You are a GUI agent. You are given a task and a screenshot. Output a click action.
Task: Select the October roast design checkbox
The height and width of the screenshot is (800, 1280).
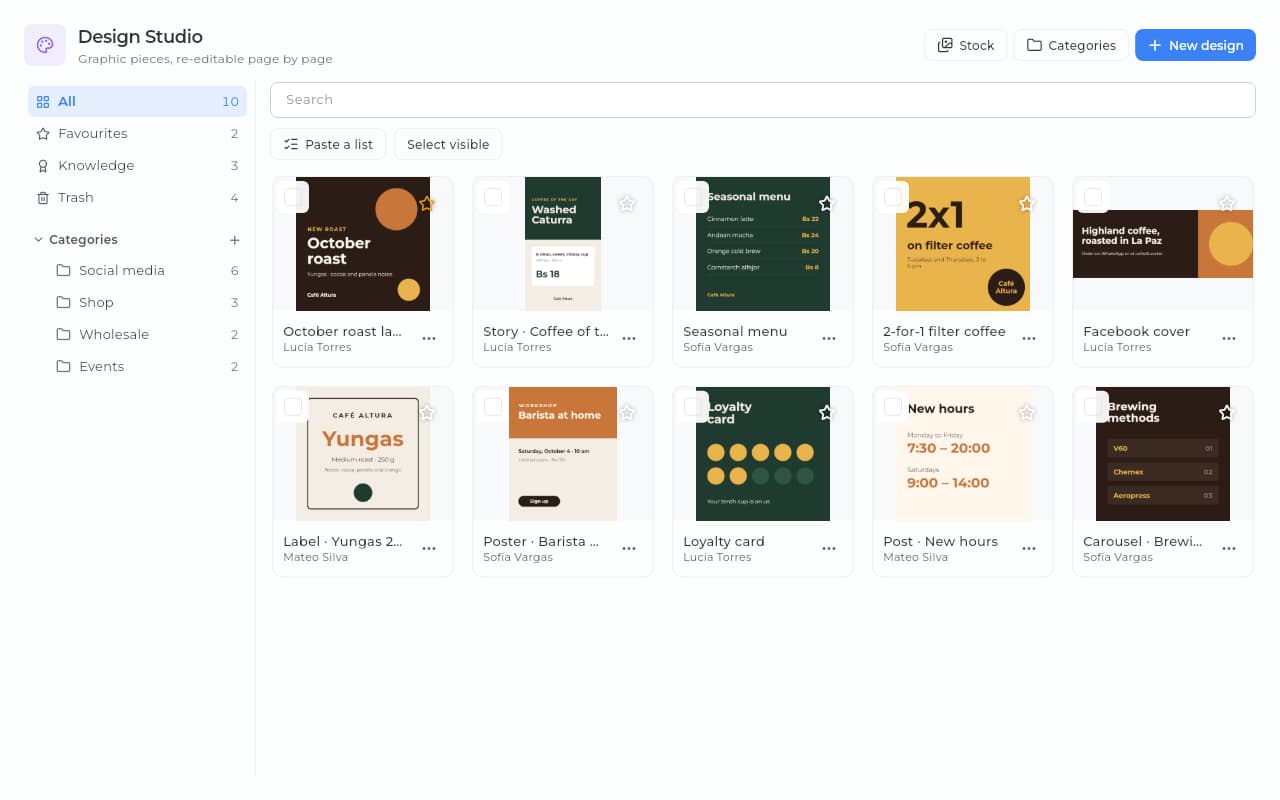click(x=293, y=197)
